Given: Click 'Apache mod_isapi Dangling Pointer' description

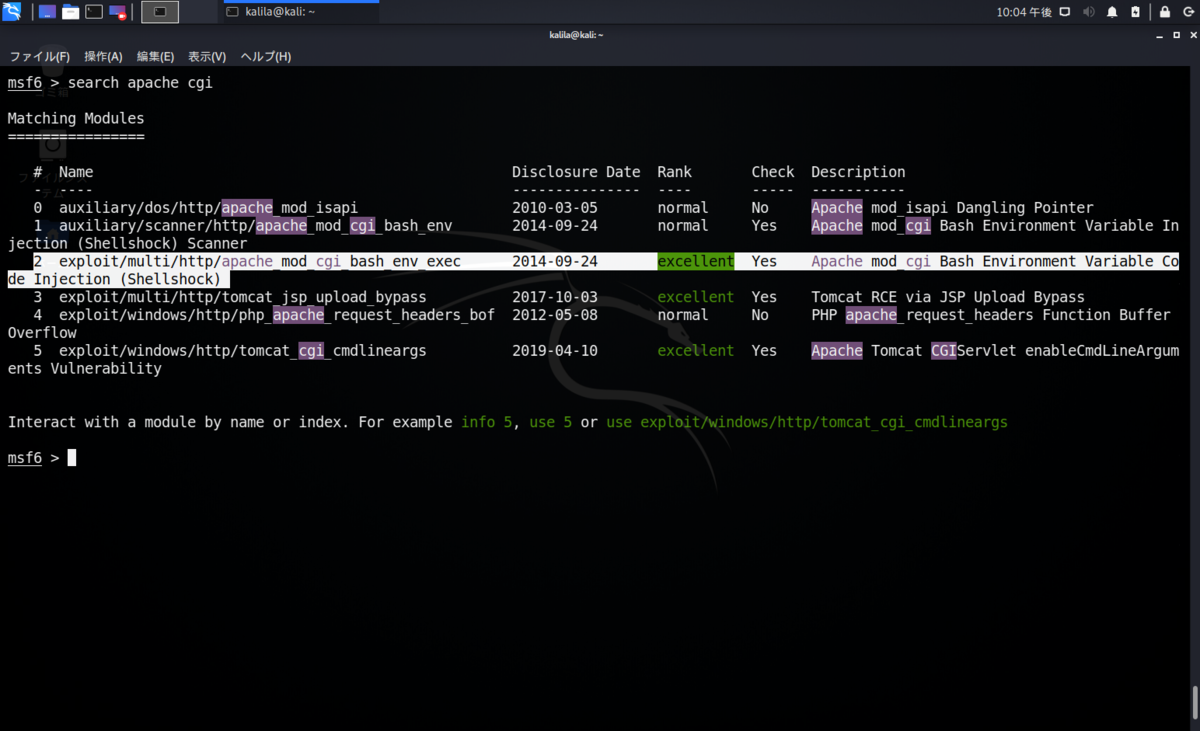Looking at the screenshot, I should click(952, 208).
